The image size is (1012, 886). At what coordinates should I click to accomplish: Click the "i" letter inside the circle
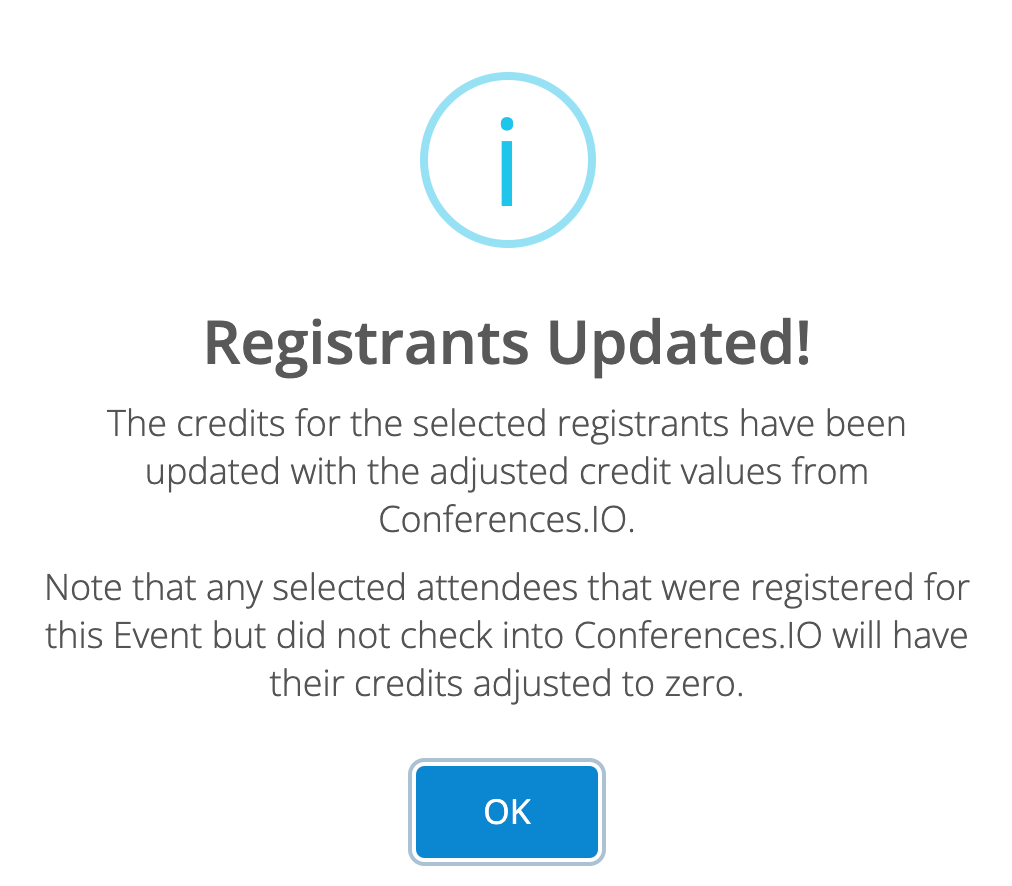(x=507, y=161)
